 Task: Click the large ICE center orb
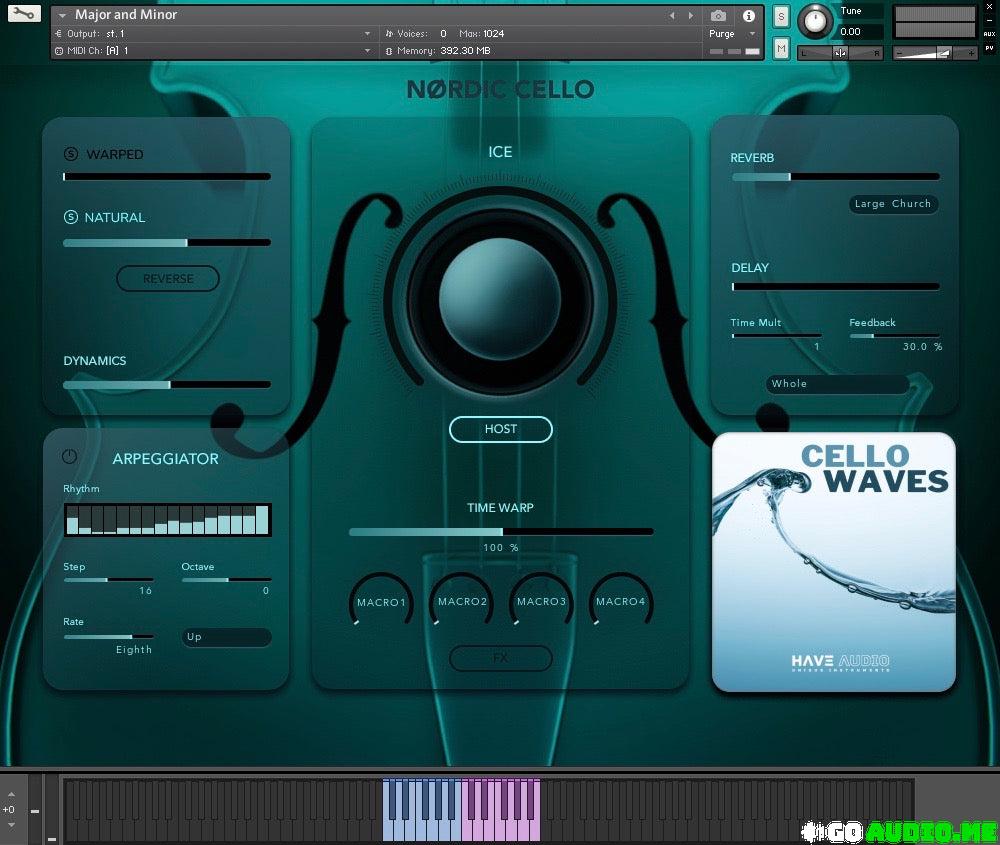pyautogui.click(x=500, y=299)
